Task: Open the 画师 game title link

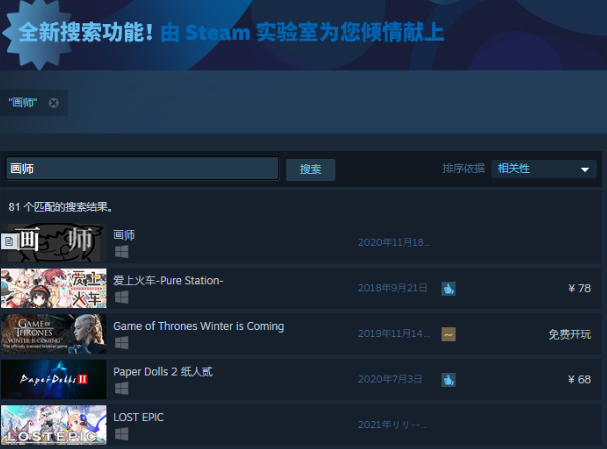Action: click(124, 235)
